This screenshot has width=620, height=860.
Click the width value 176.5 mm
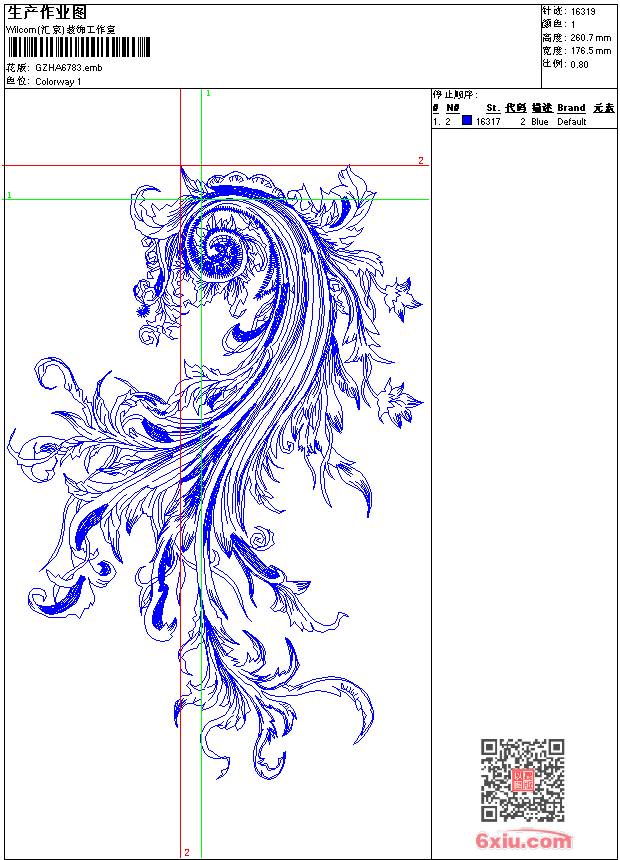tap(591, 50)
